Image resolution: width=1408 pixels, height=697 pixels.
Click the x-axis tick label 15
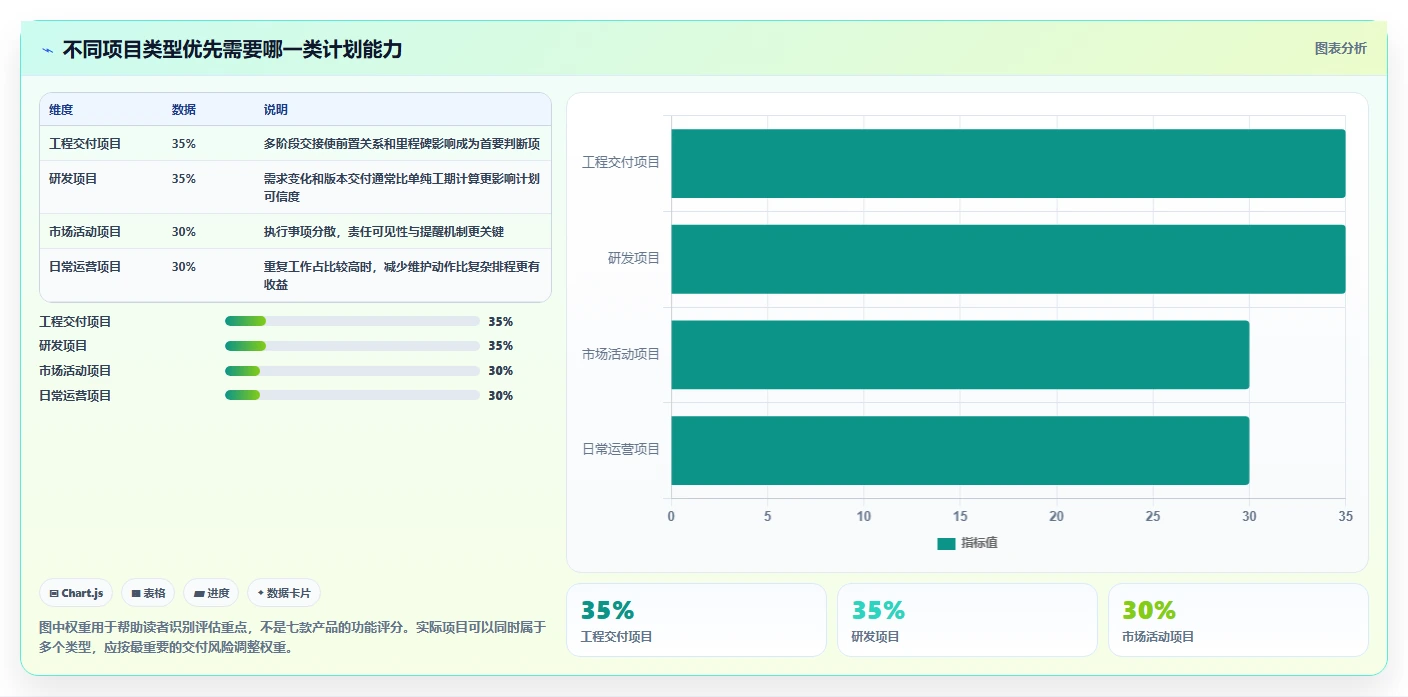click(960, 516)
